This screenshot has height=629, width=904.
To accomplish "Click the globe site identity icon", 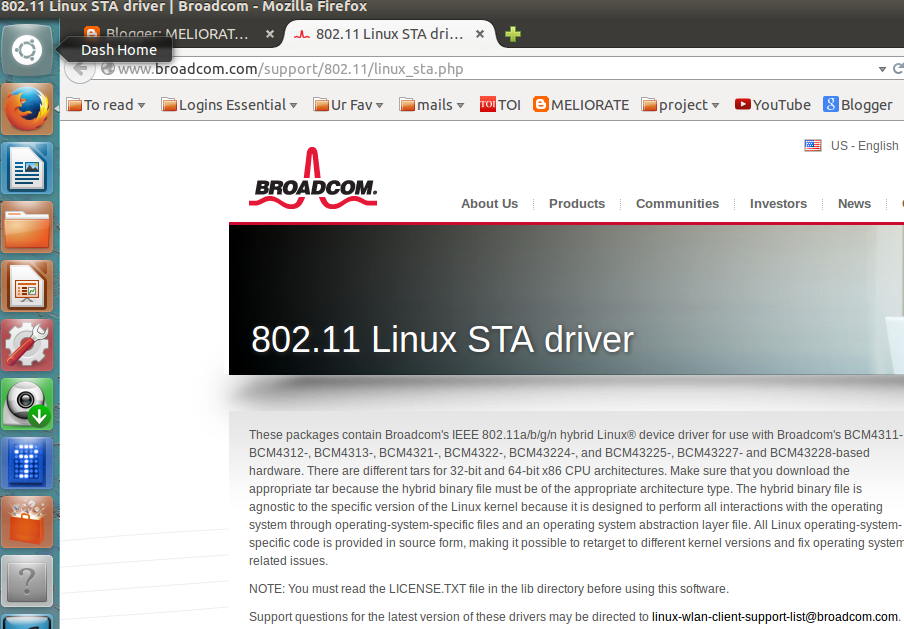I will pos(107,69).
